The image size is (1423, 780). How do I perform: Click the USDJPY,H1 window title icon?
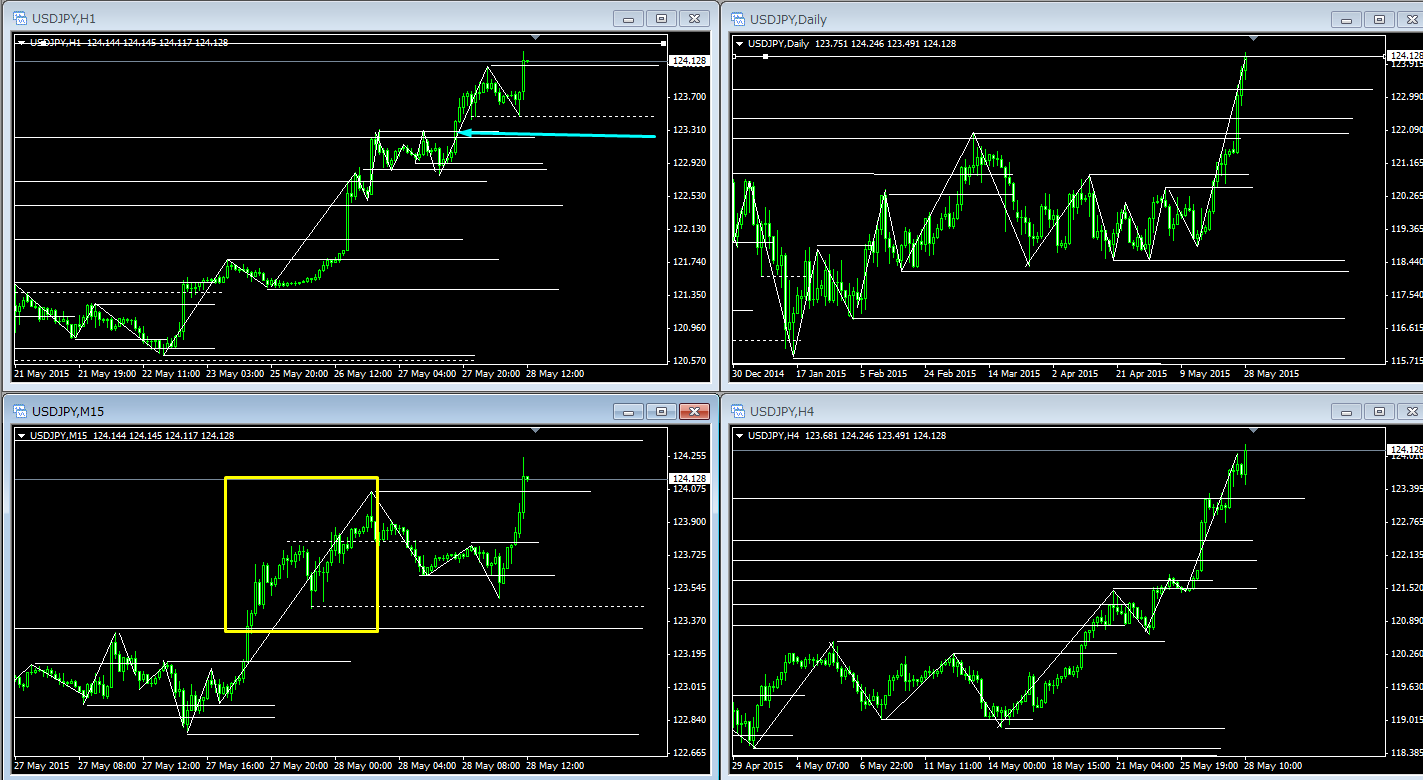(x=19, y=19)
